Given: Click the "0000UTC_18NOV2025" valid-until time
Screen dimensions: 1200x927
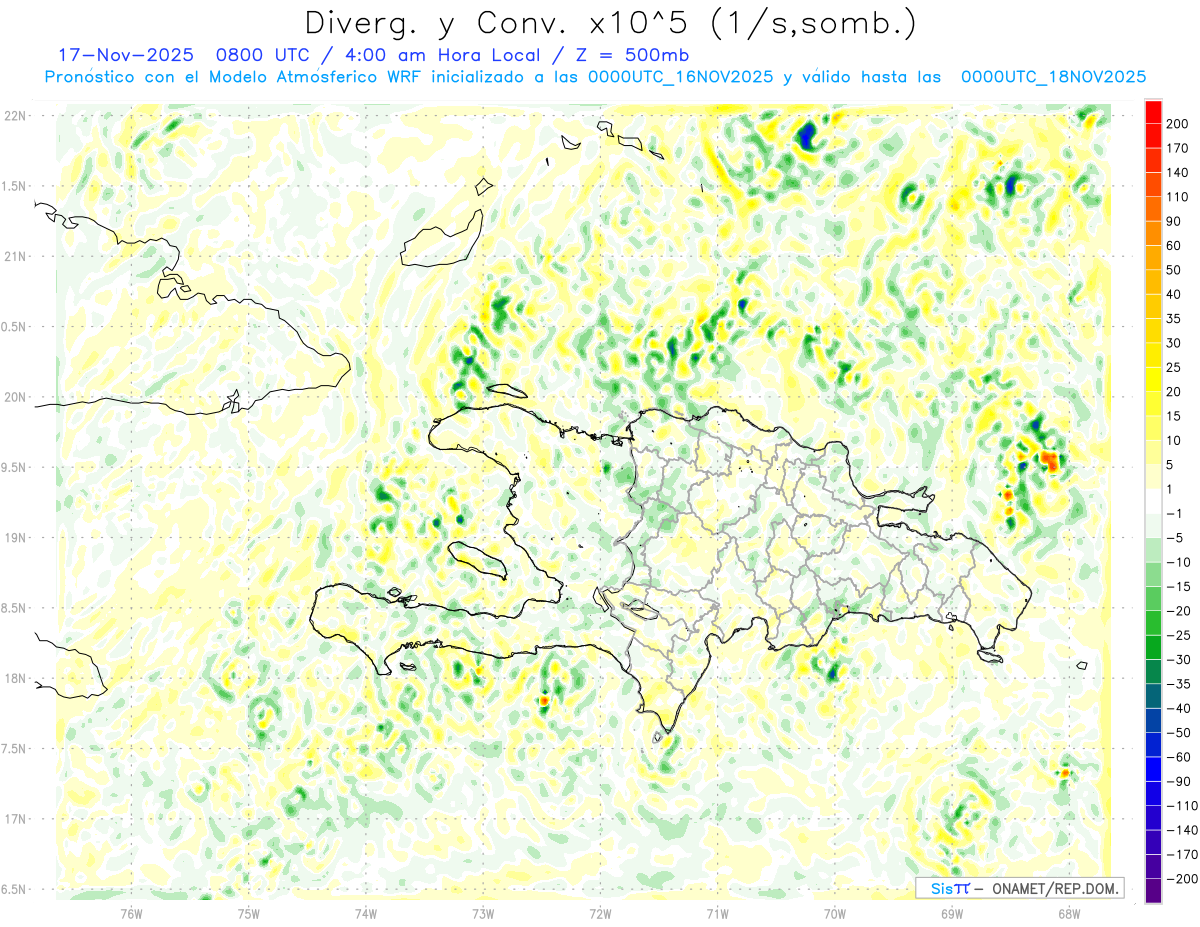Looking at the screenshot, I should point(1053,77).
